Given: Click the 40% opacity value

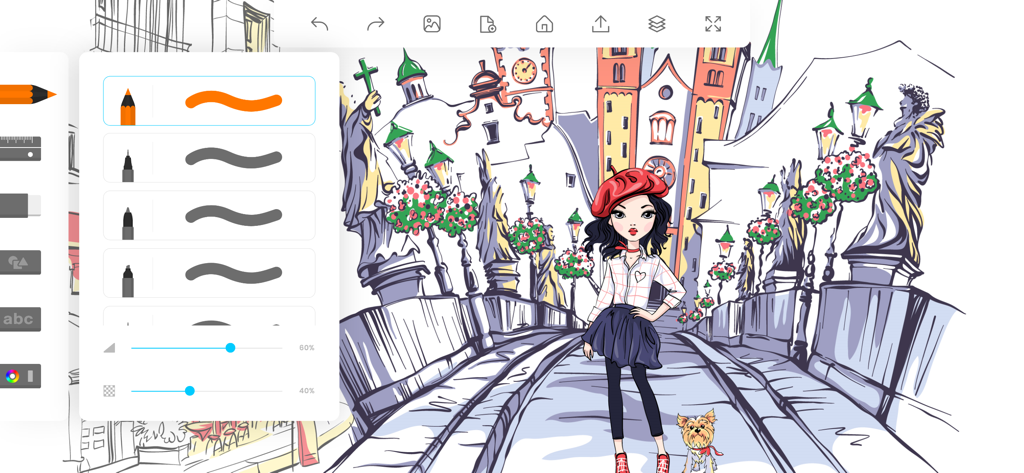Looking at the screenshot, I should pyautogui.click(x=306, y=391).
